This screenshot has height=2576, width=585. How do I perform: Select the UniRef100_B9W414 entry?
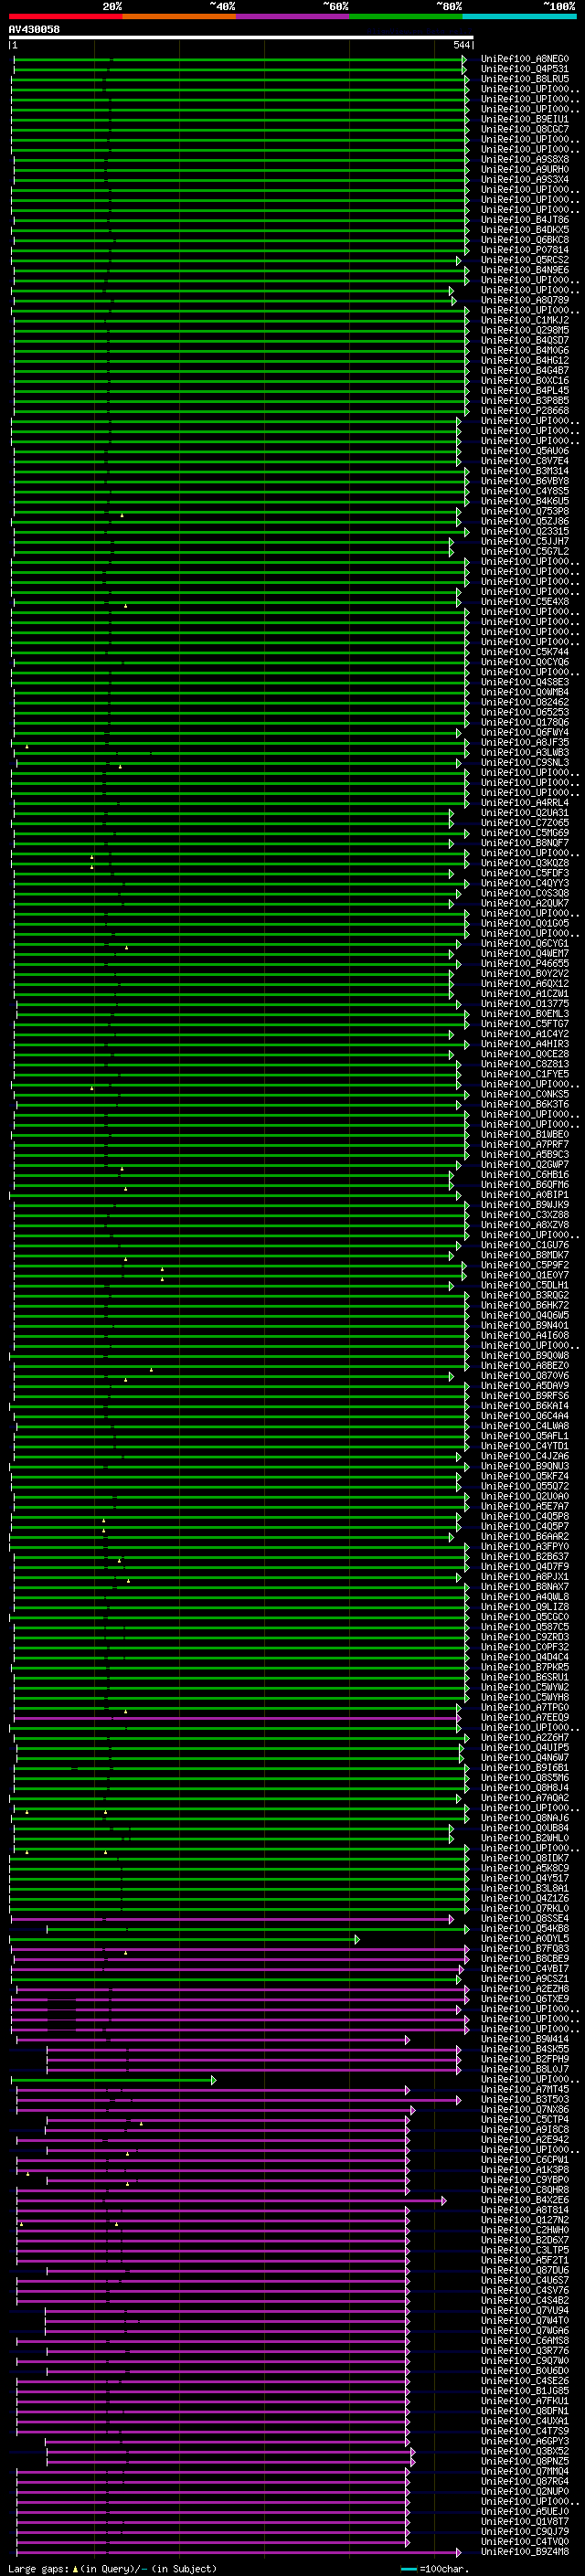(525, 2039)
